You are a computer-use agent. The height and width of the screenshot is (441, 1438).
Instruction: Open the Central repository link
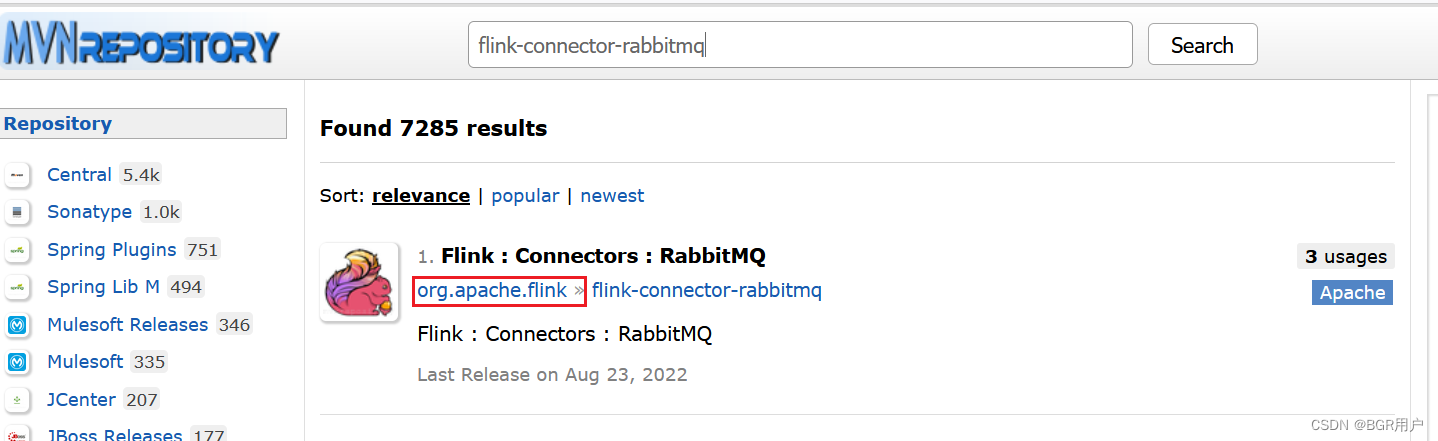coord(79,175)
